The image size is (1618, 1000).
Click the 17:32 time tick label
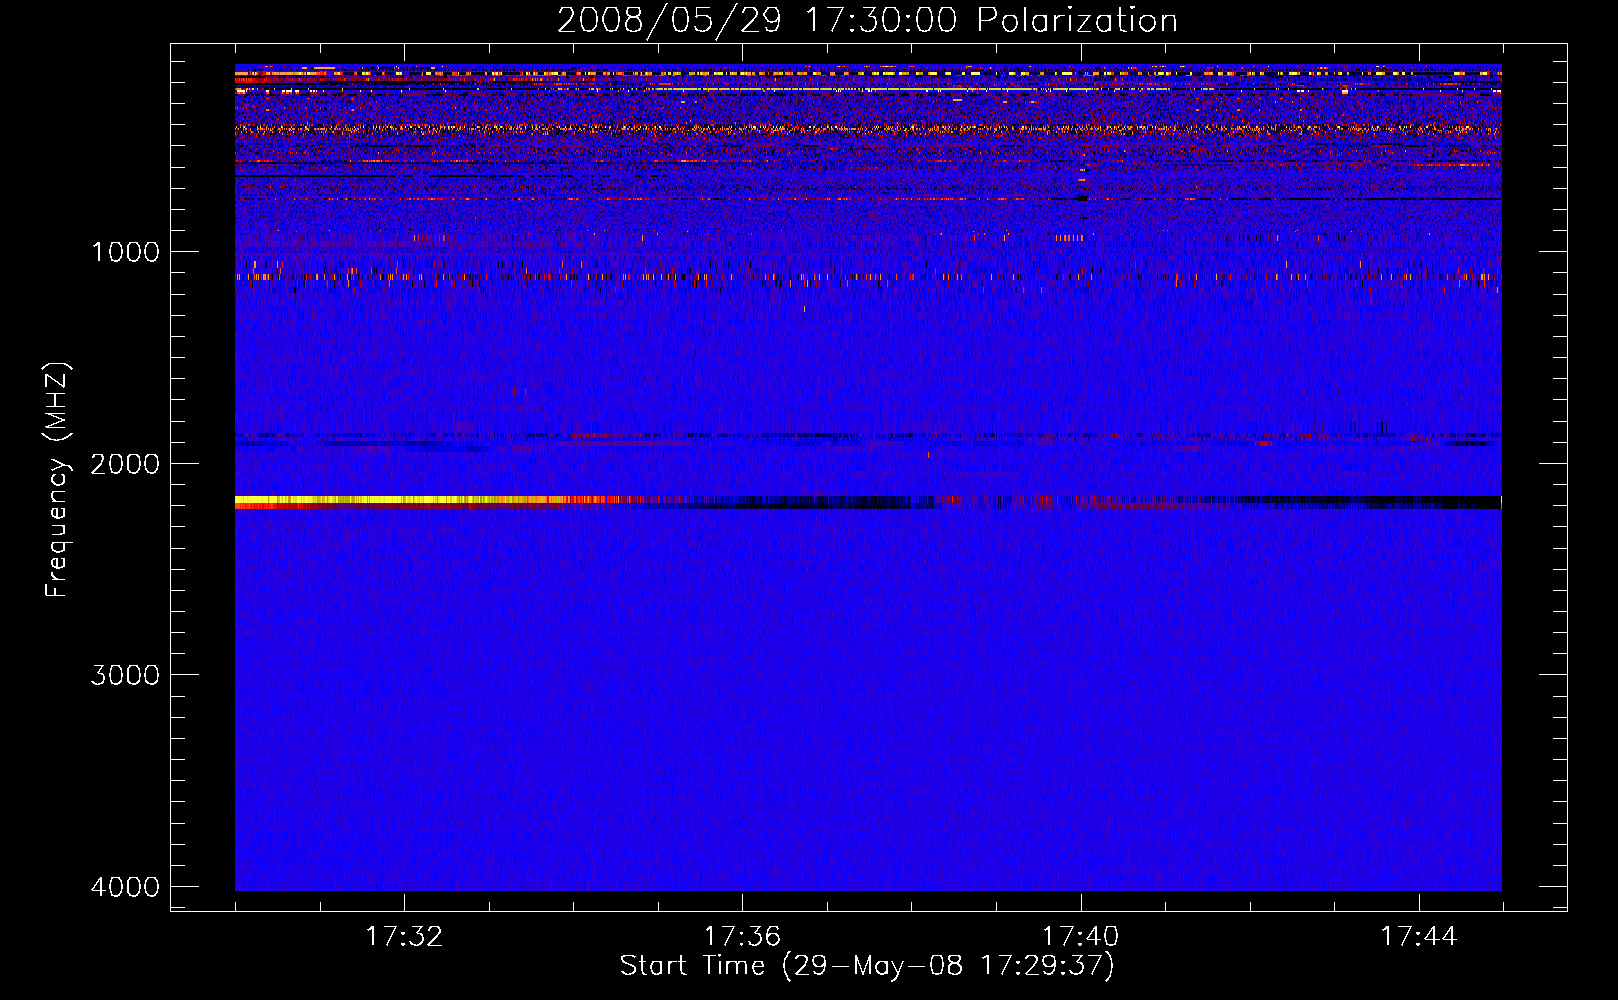tap(404, 936)
